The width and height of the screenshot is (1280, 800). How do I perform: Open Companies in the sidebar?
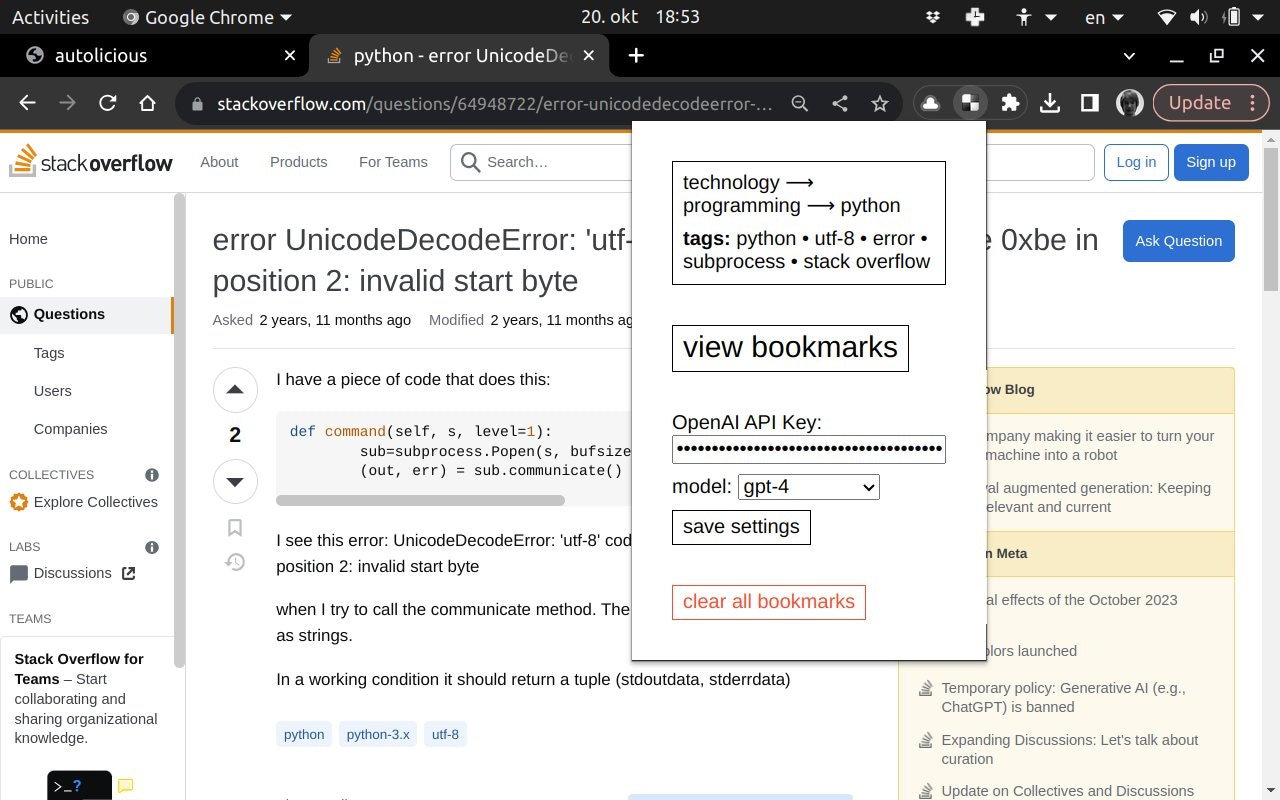70,429
